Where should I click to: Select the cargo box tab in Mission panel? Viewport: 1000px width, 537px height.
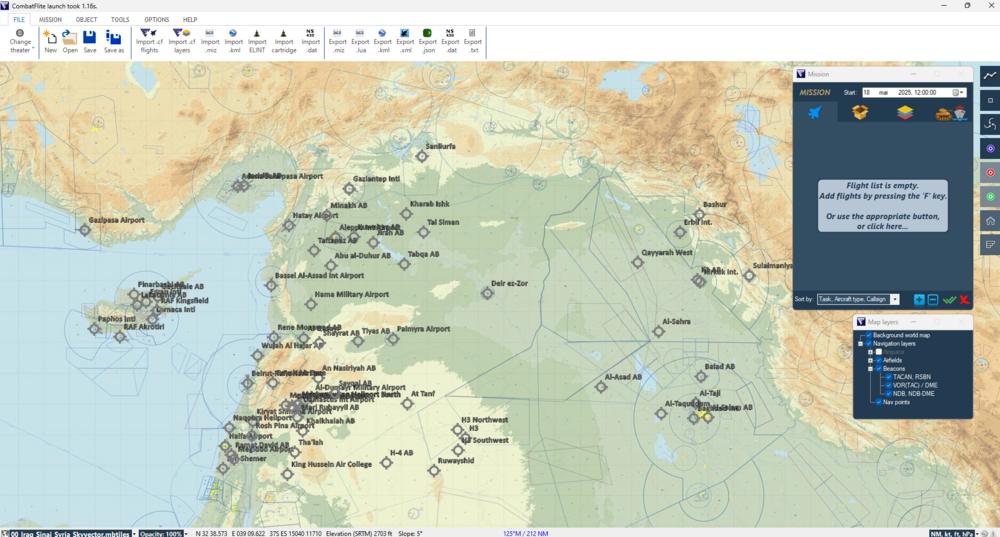pos(860,112)
